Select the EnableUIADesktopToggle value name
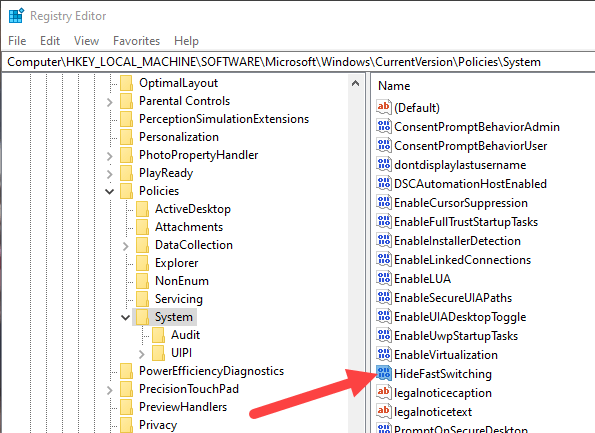 pos(460,317)
